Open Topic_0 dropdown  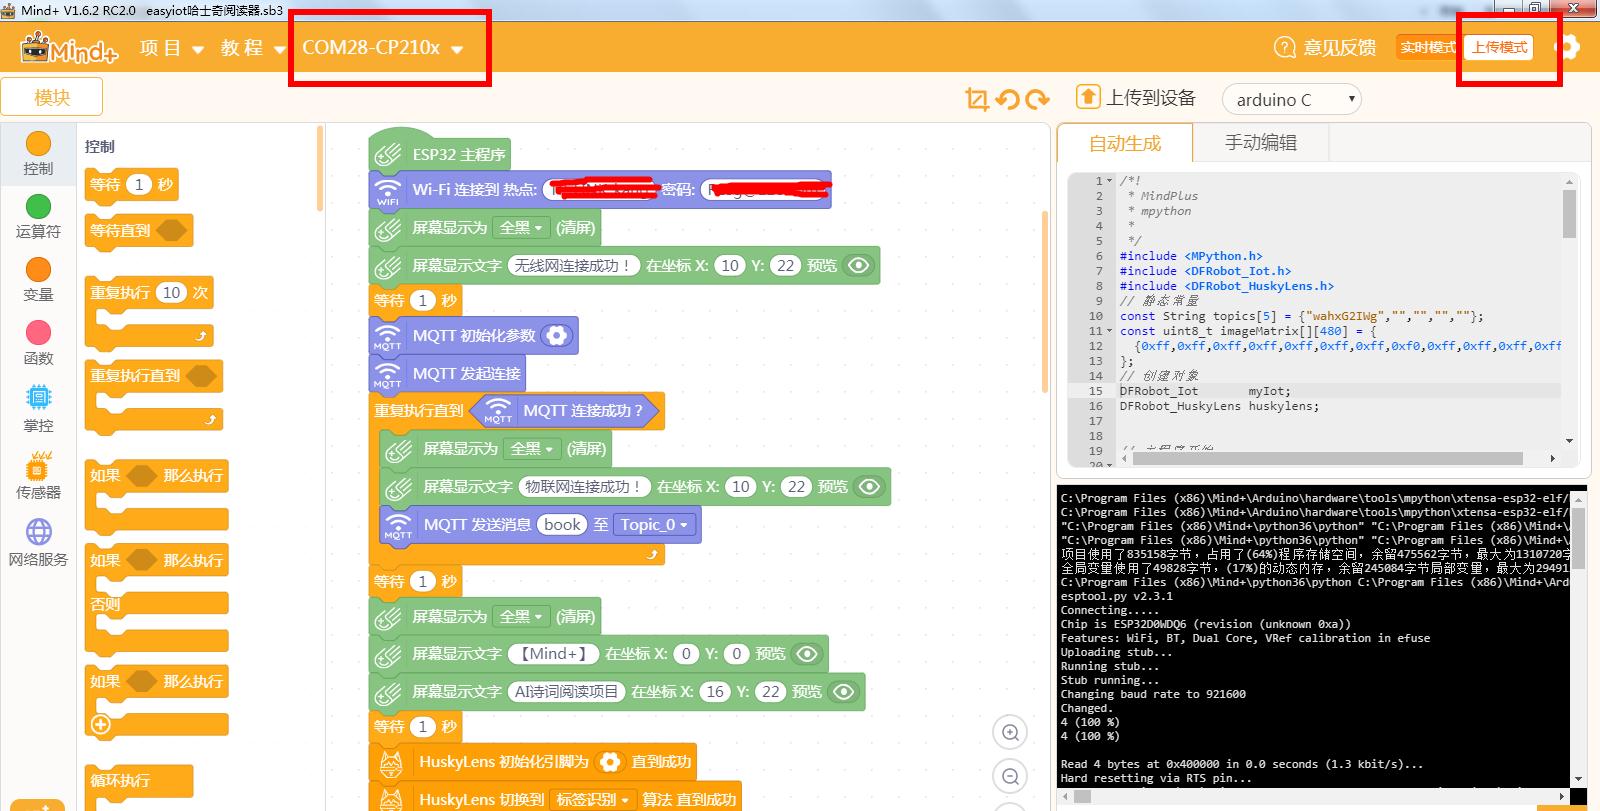pos(654,525)
